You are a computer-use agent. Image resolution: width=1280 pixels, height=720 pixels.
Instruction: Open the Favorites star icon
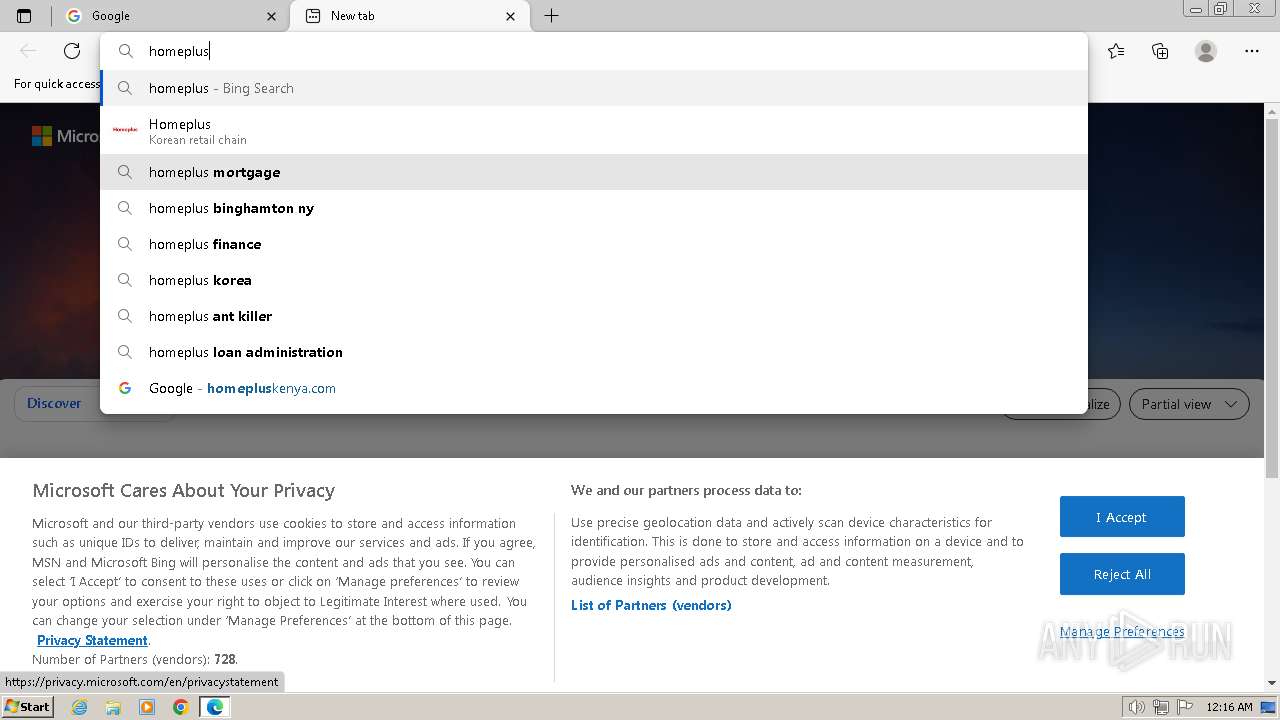point(1116,51)
